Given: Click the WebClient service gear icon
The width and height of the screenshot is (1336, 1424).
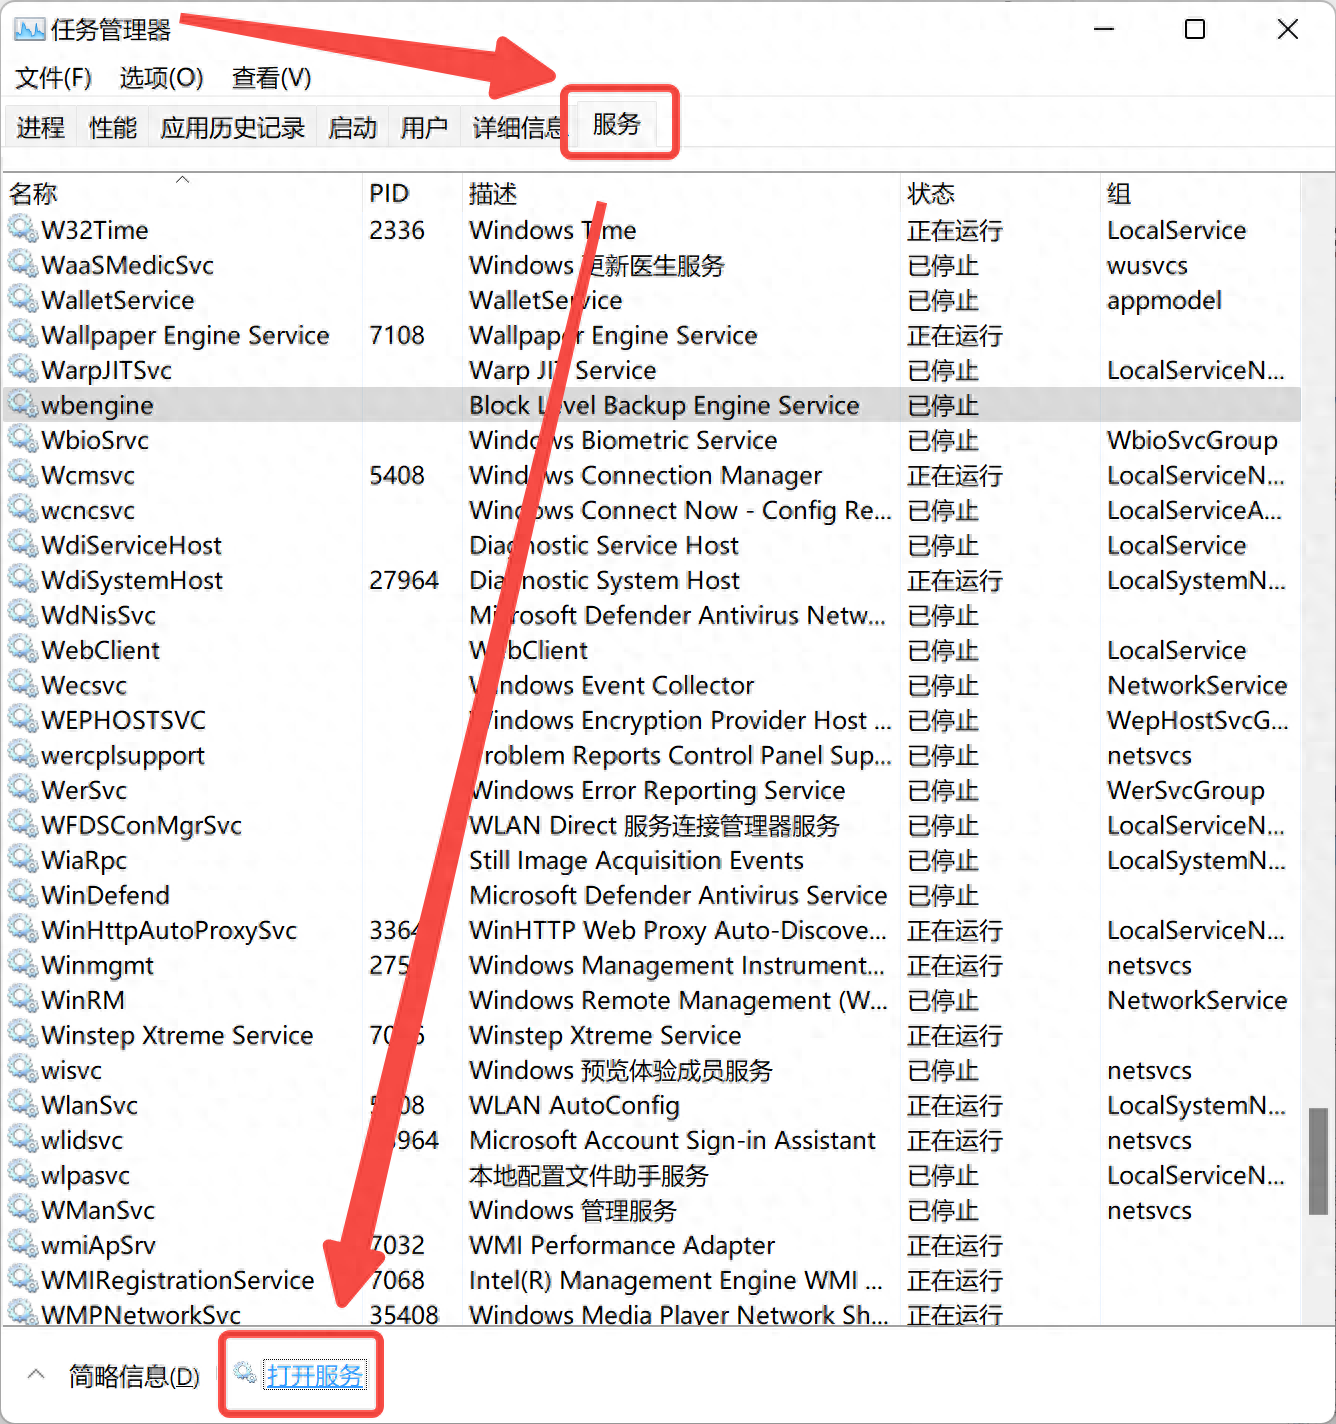Looking at the screenshot, I should (22, 650).
